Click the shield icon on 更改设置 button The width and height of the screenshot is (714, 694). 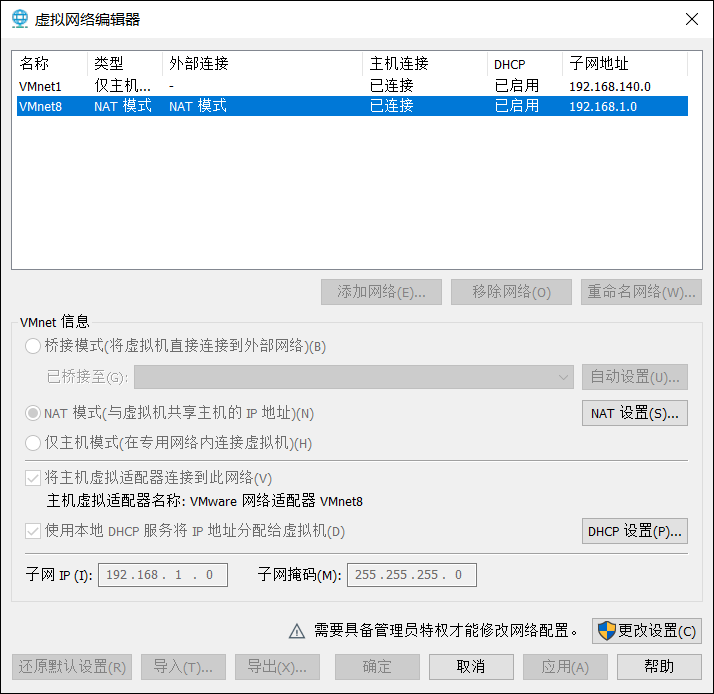pos(607,631)
